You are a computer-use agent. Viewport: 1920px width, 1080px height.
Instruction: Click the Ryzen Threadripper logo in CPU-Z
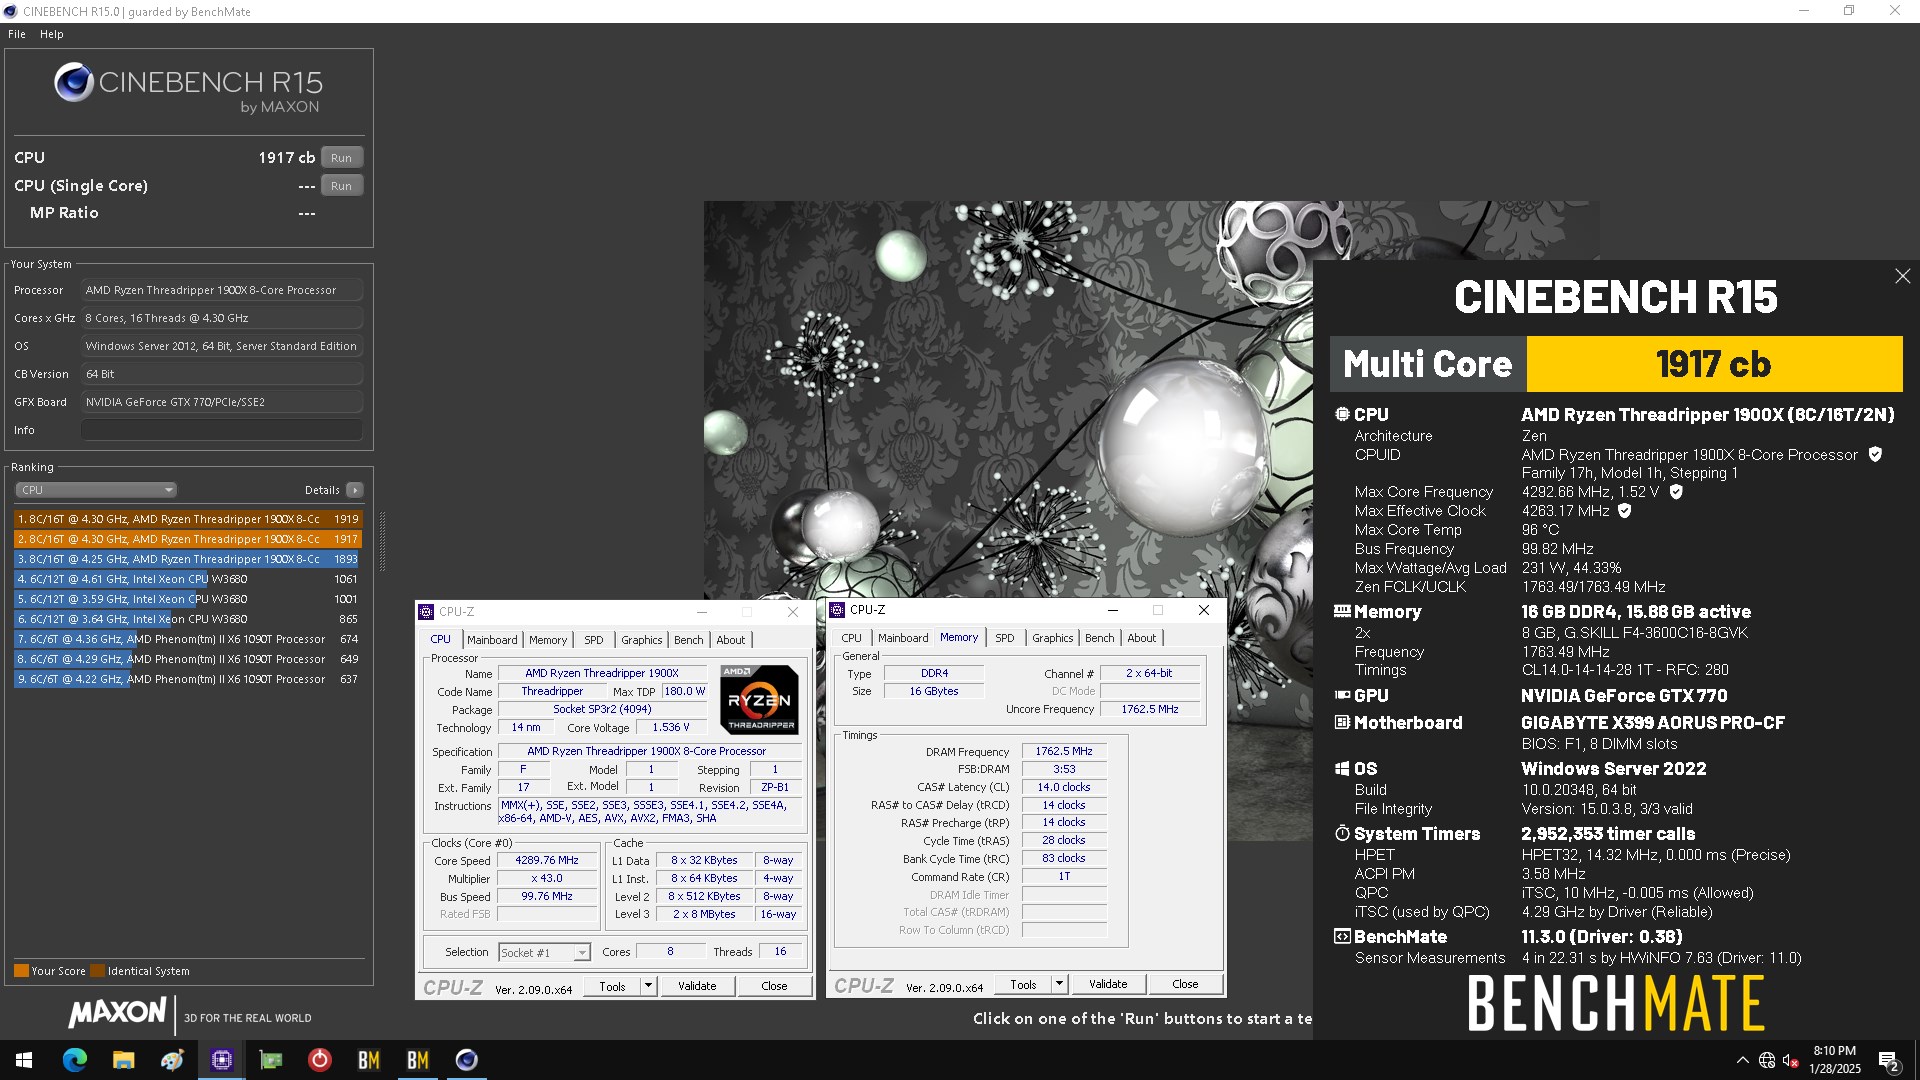pyautogui.click(x=759, y=699)
